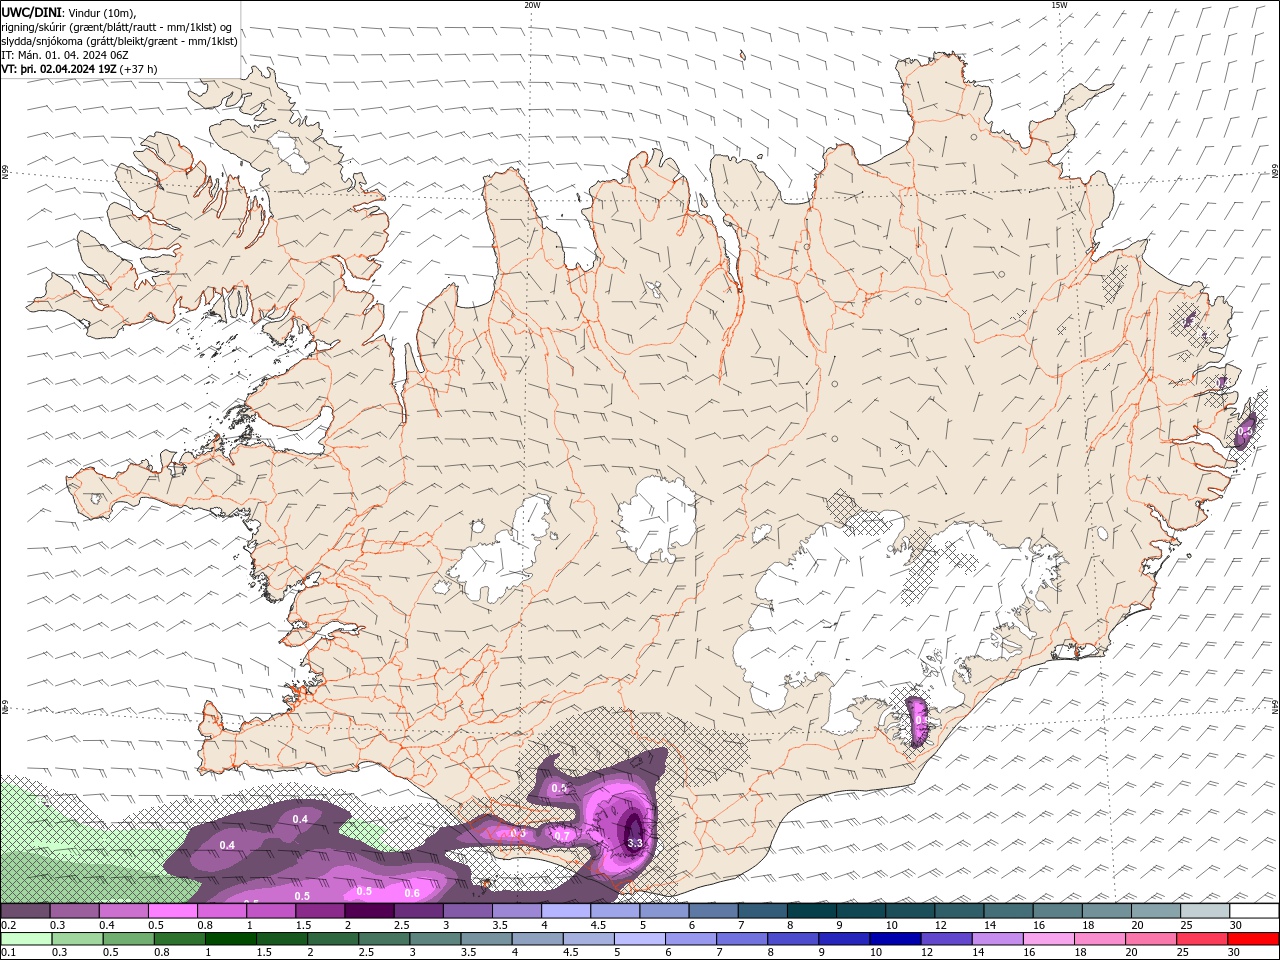The width and height of the screenshot is (1280, 960).
Task: Click the 0.7 precipitation value on map
Action: click(x=562, y=836)
